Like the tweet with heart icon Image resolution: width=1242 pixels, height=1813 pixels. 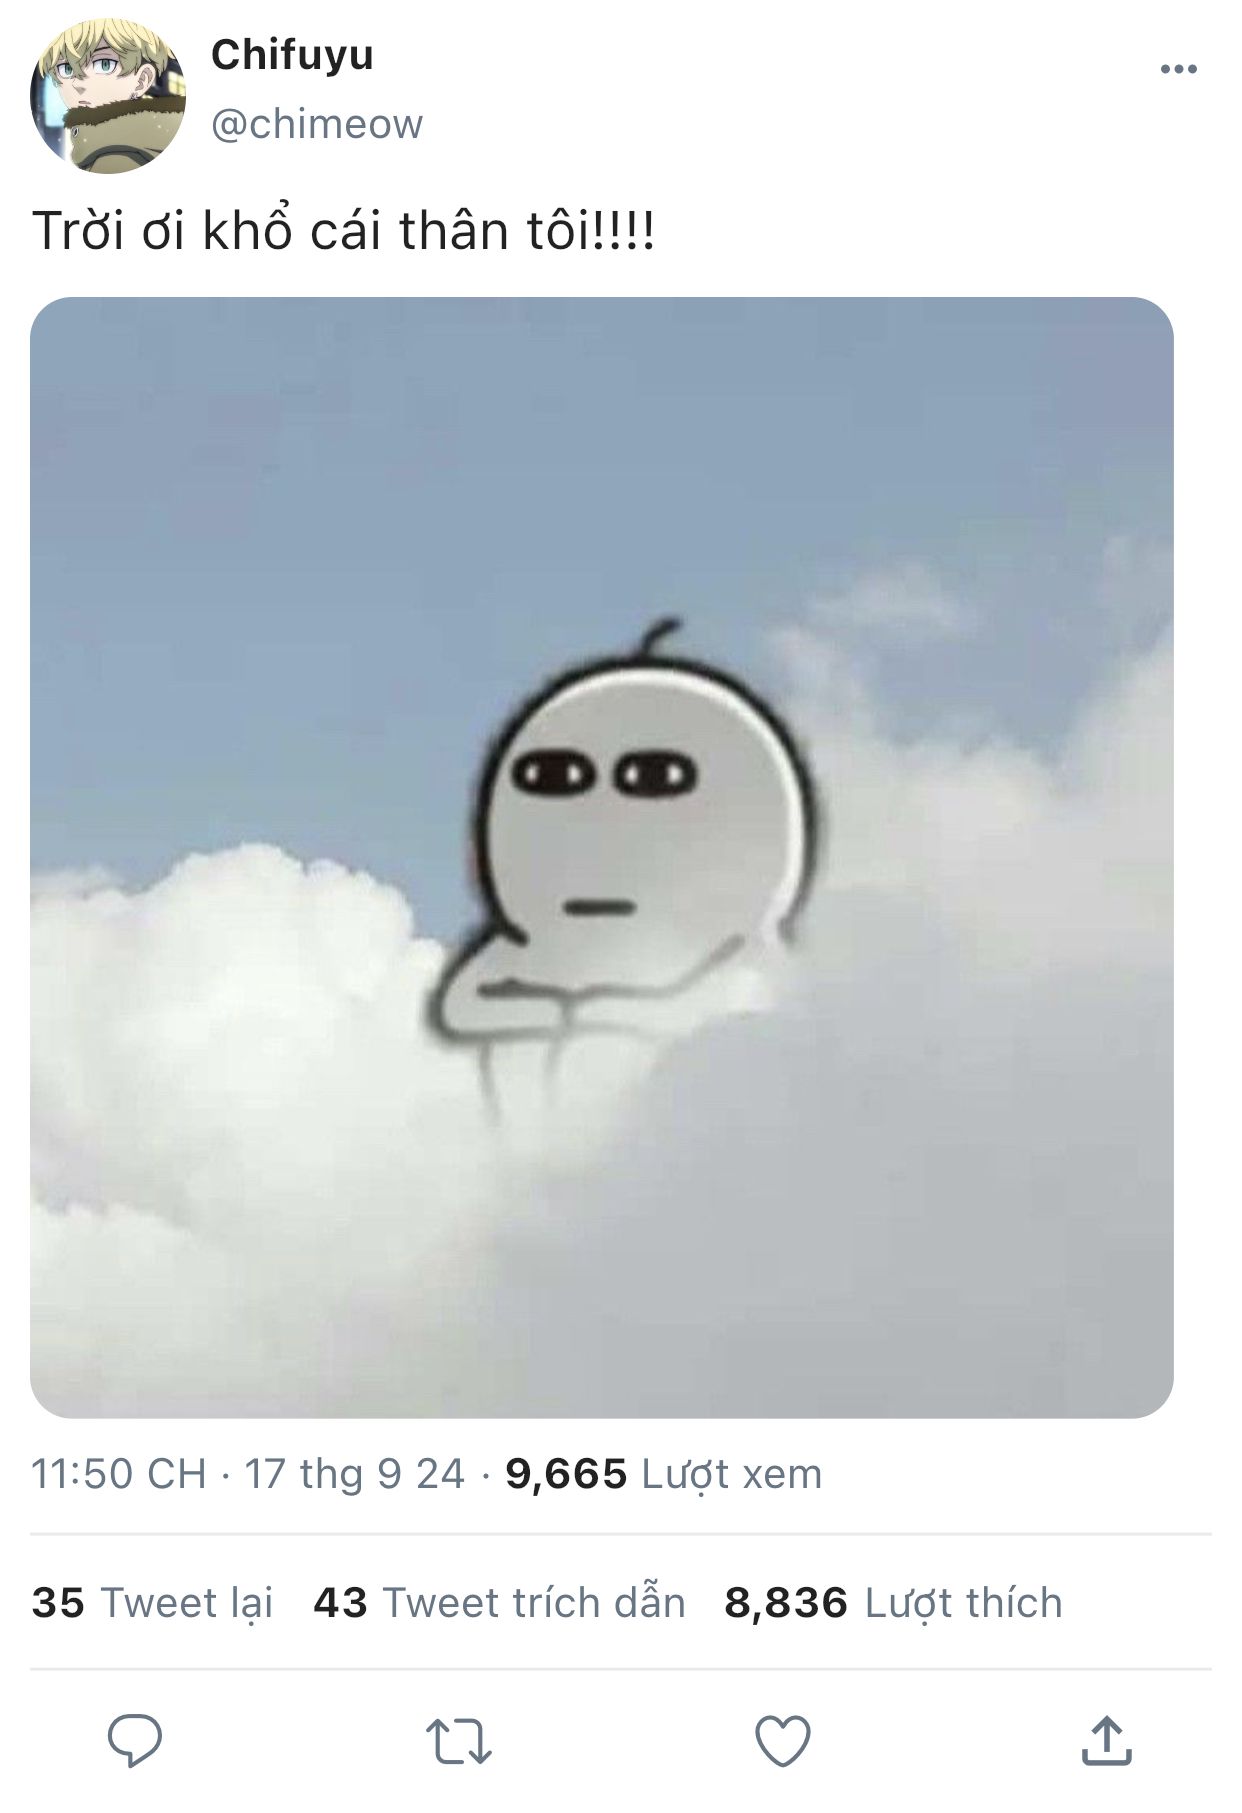pyautogui.click(x=782, y=1741)
